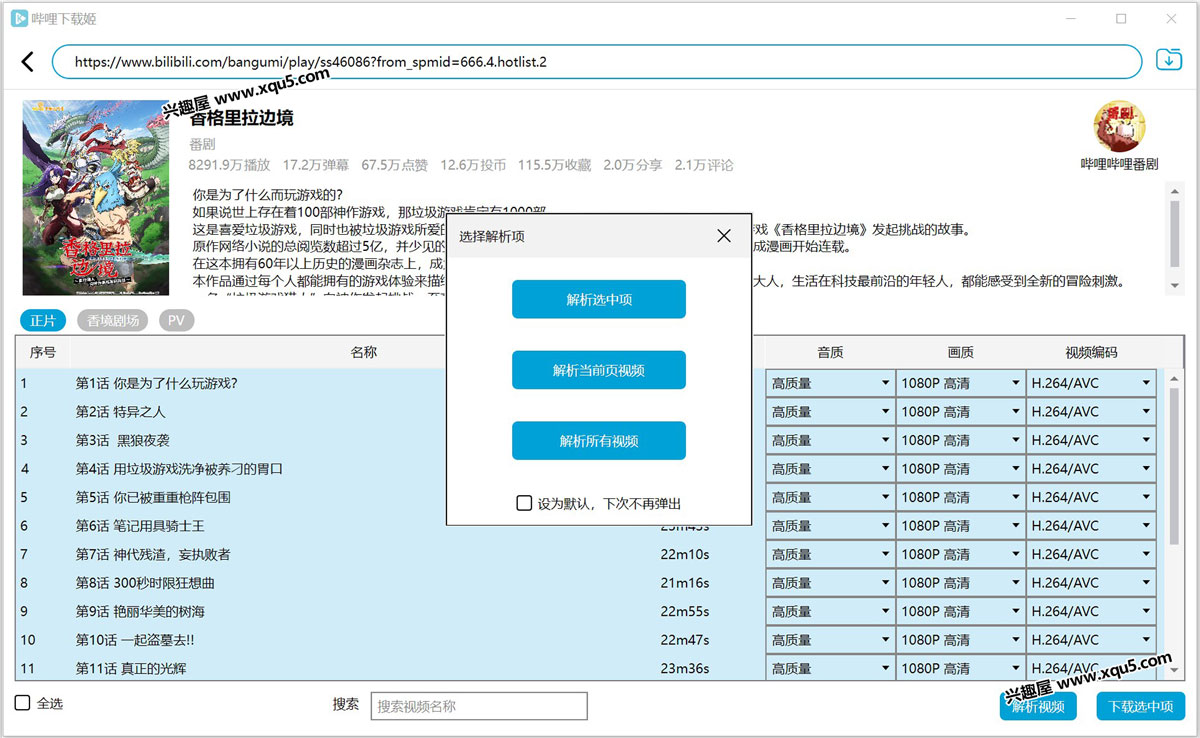The height and width of the screenshot is (738, 1200).
Task: Open 音质 dropdown for 第7话 row
Action: [830, 554]
